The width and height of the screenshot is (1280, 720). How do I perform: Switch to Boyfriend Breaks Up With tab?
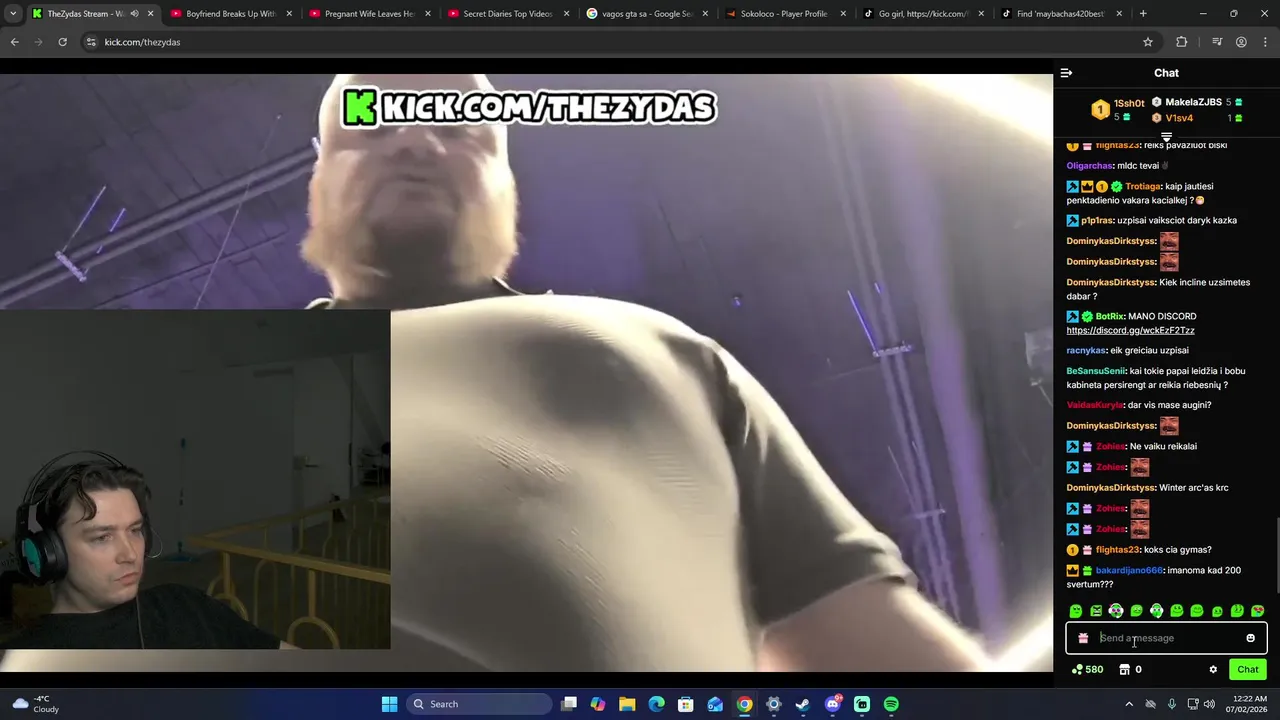pos(230,14)
